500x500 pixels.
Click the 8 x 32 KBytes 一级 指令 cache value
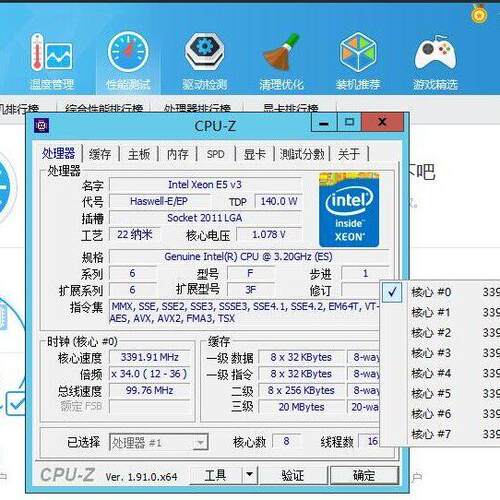[x=301, y=374]
